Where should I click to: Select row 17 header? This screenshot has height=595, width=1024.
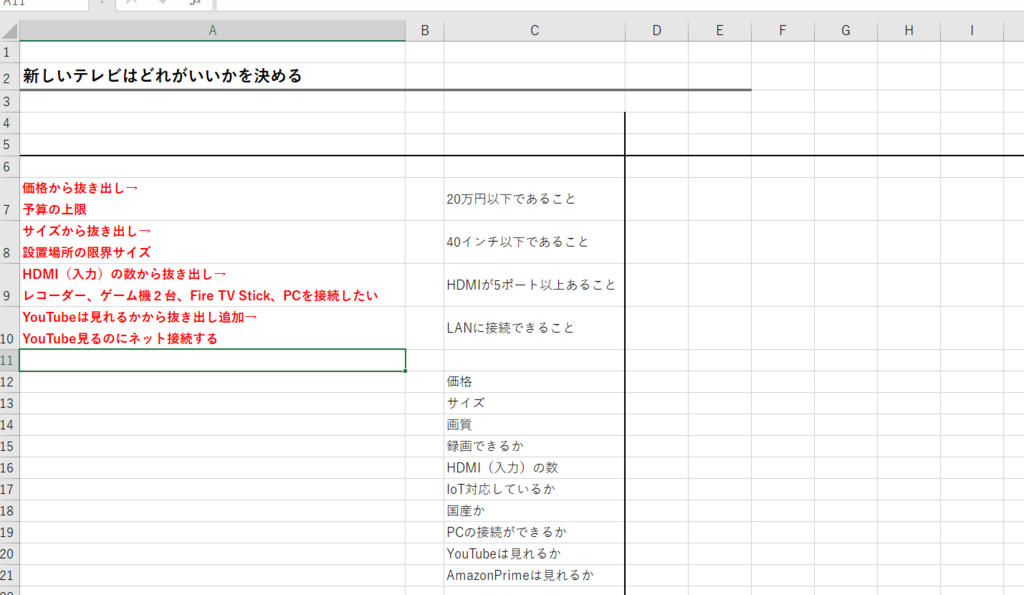point(9,490)
